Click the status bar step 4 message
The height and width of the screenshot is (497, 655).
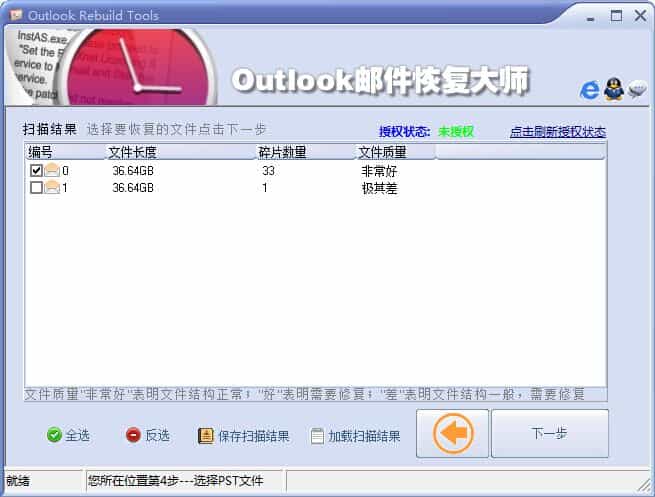(x=175, y=481)
